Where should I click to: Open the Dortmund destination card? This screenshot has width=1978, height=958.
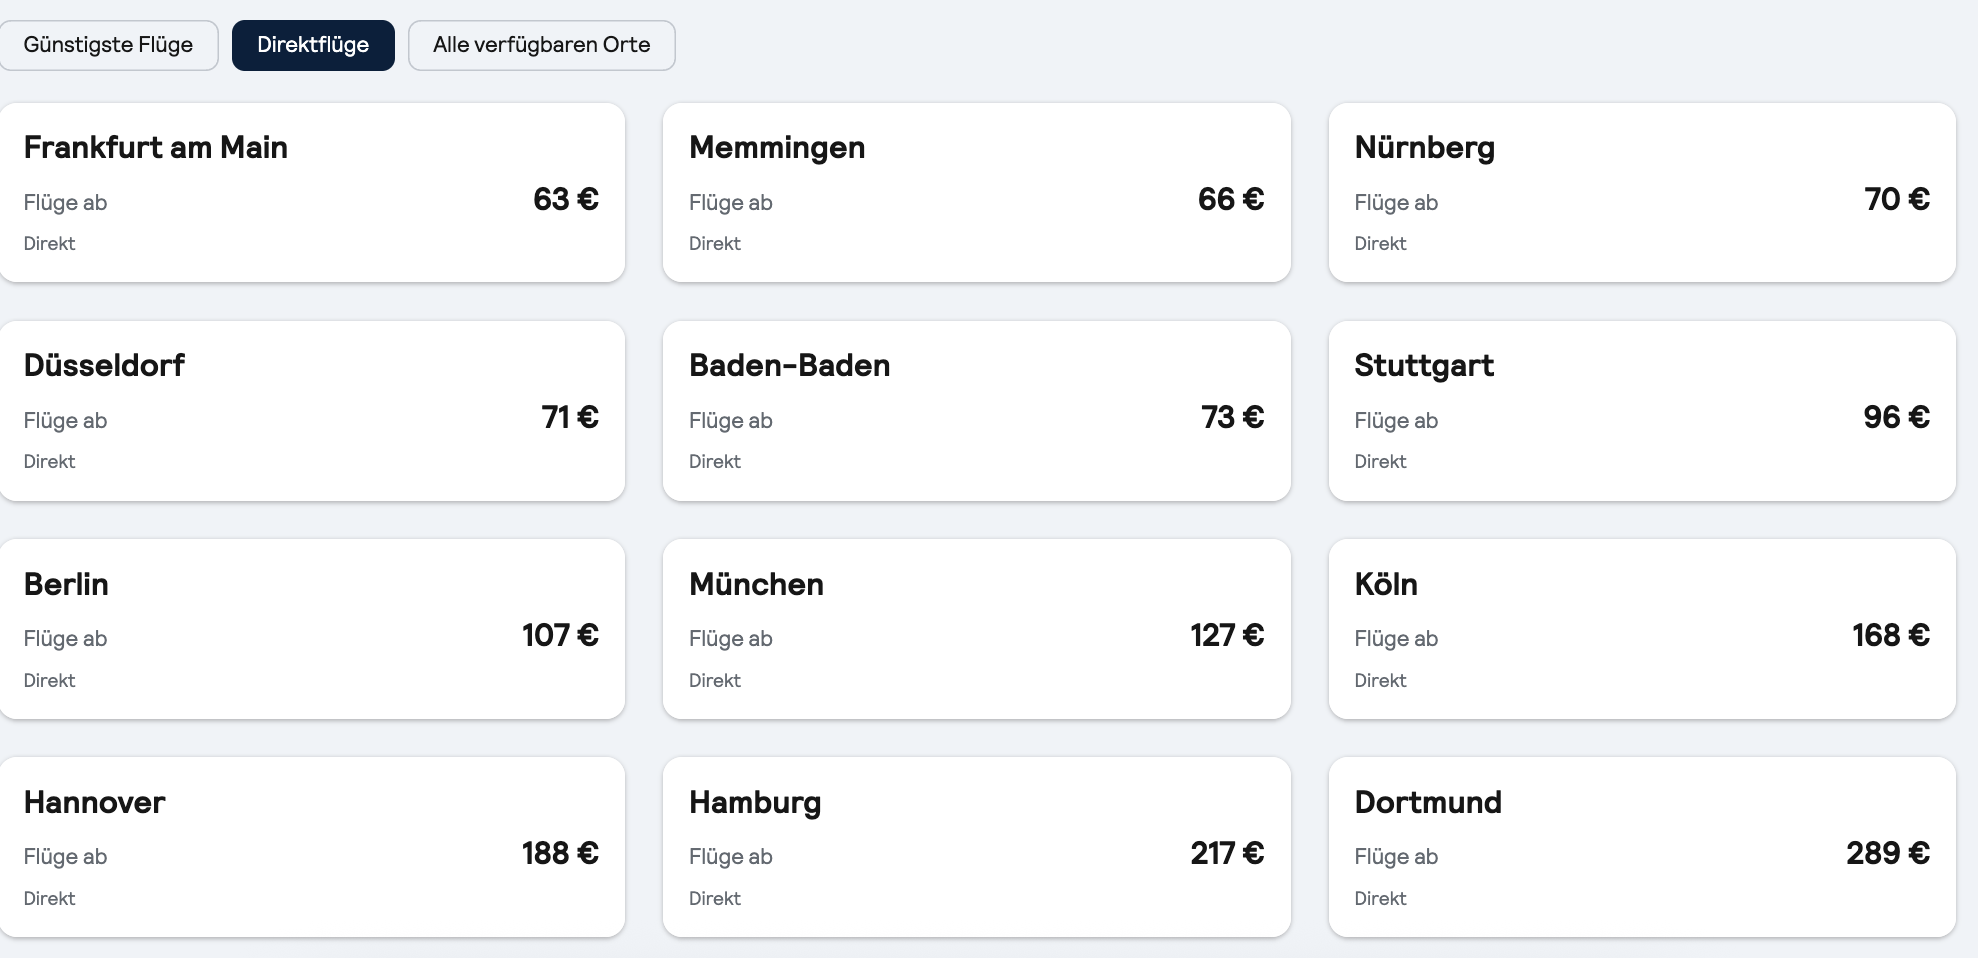[x=1642, y=847]
